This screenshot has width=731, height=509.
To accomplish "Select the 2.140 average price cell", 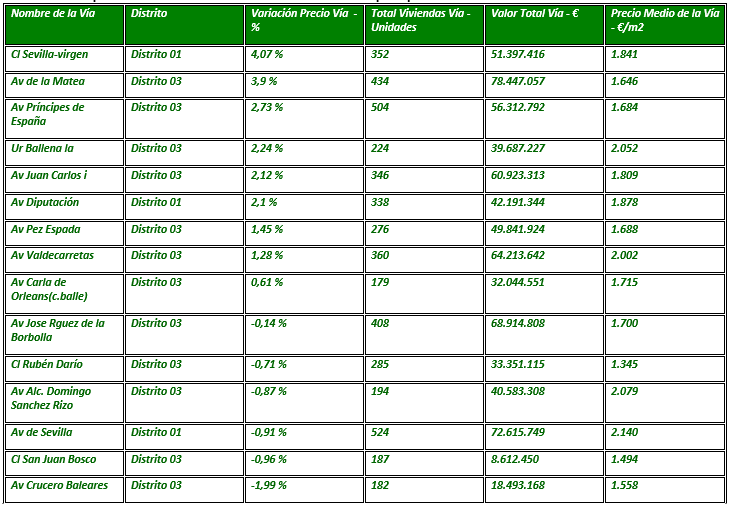I will [624, 432].
